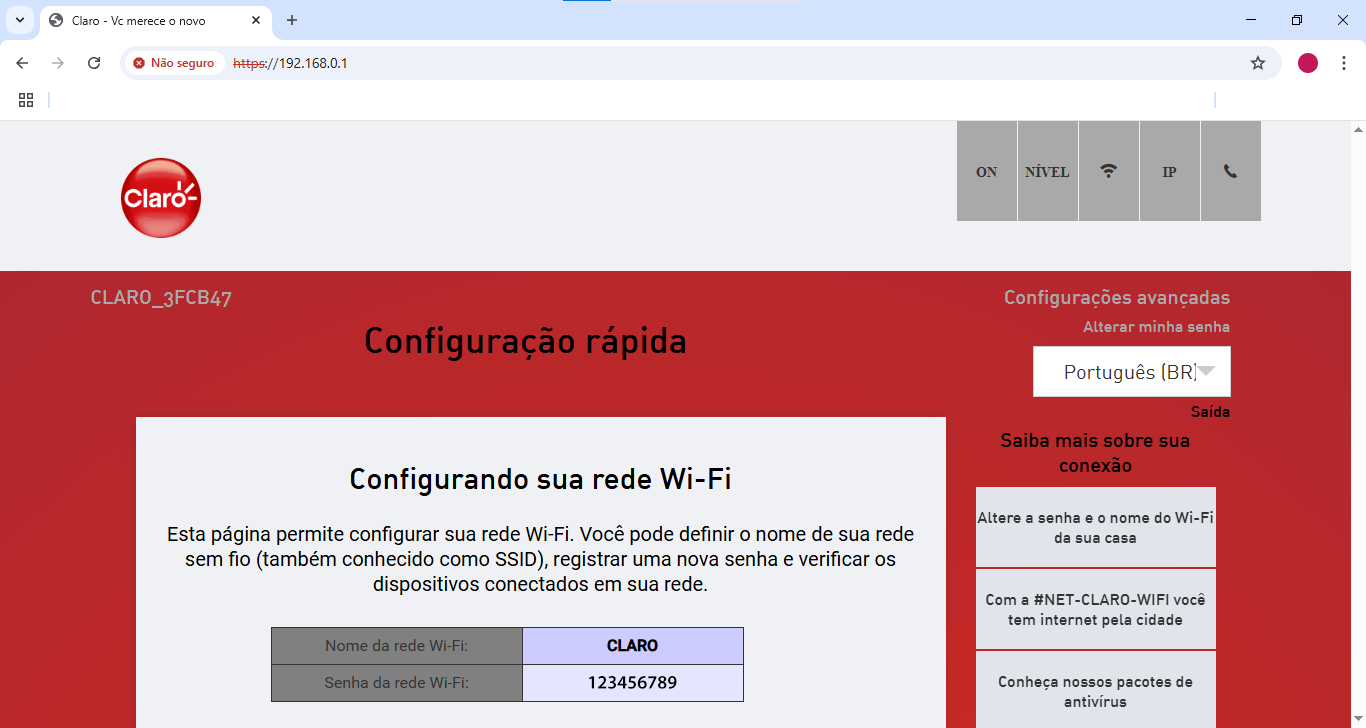Minimize the Chrome window
This screenshot has width=1366, height=728.
tap(1251, 20)
